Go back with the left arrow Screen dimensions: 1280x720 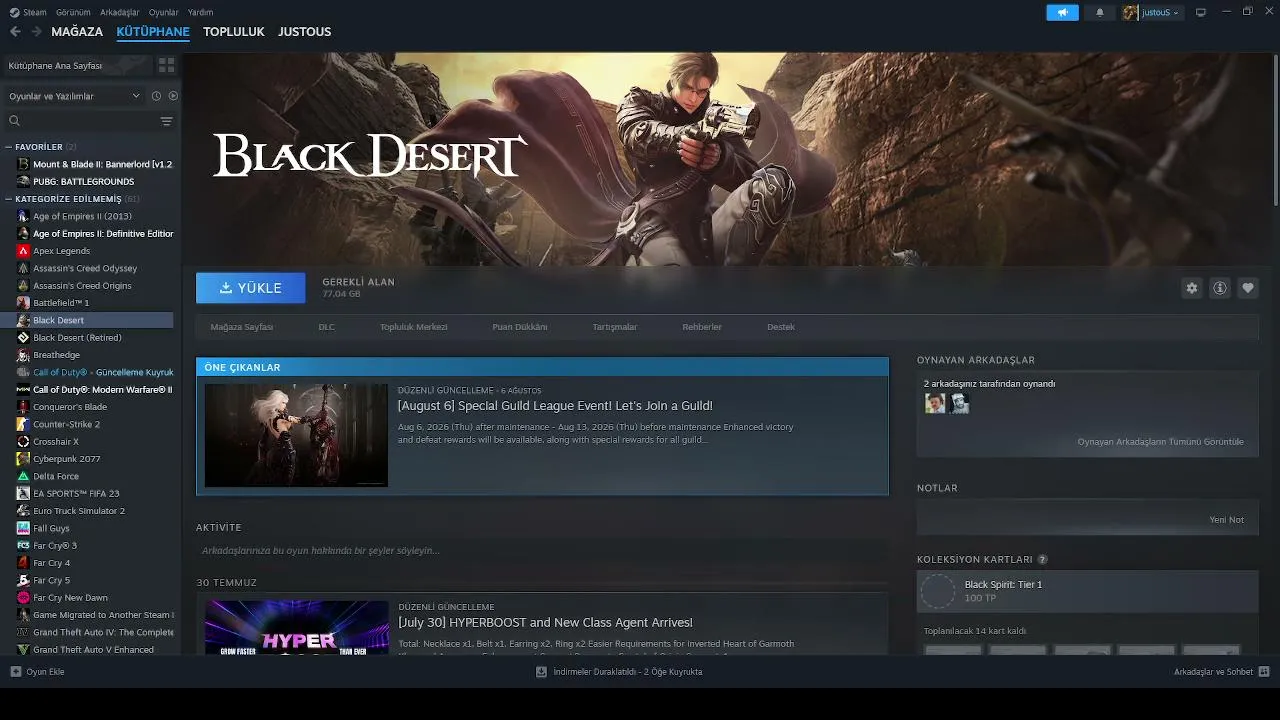click(15, 32)
